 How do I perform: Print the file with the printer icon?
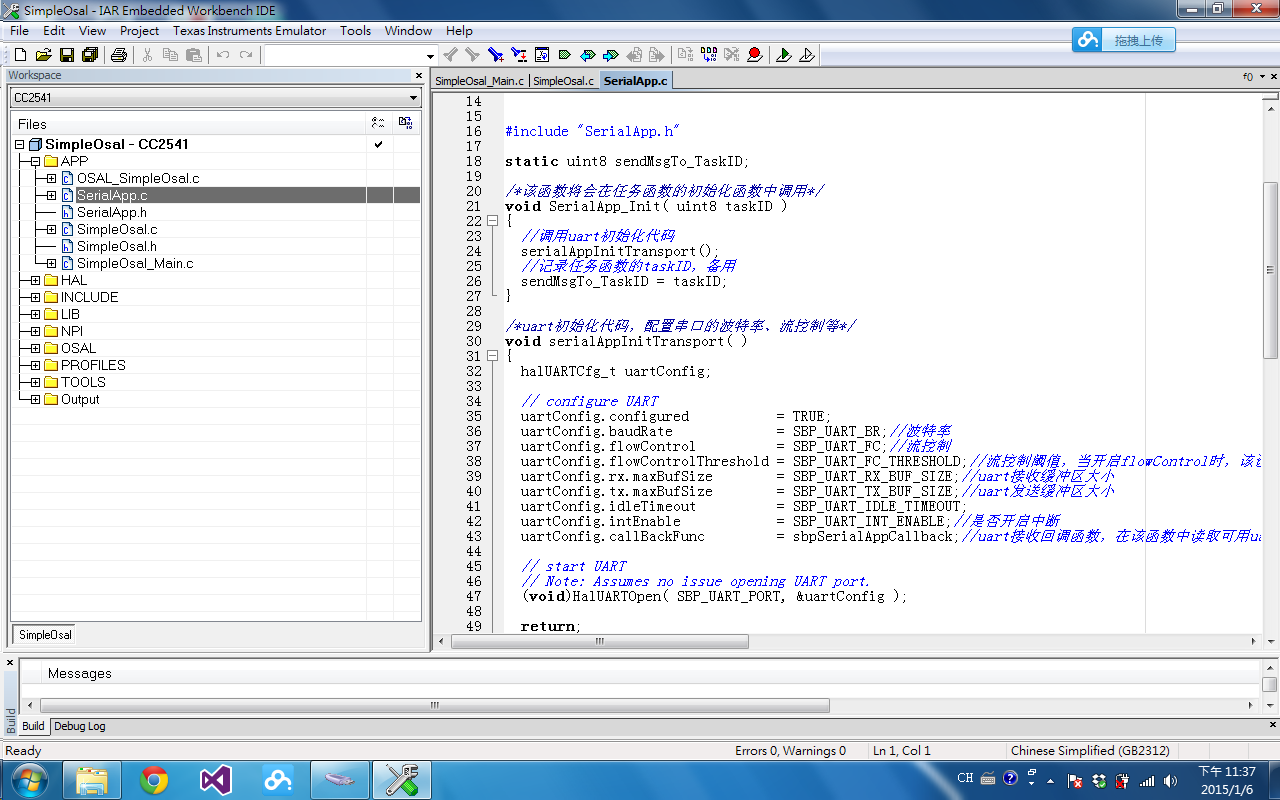click(x=118, y=55)
